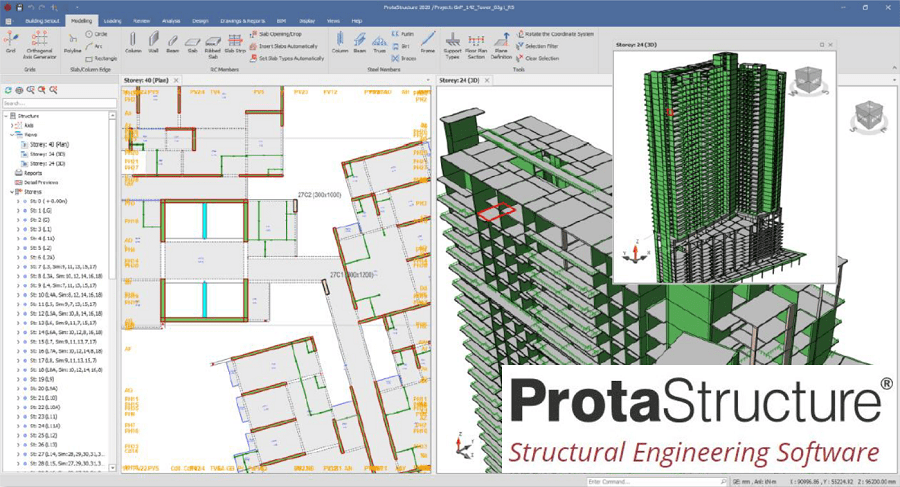Expand storey St: 1 (LG)
This screenshot has height=487, width=900.
(18, 211)
